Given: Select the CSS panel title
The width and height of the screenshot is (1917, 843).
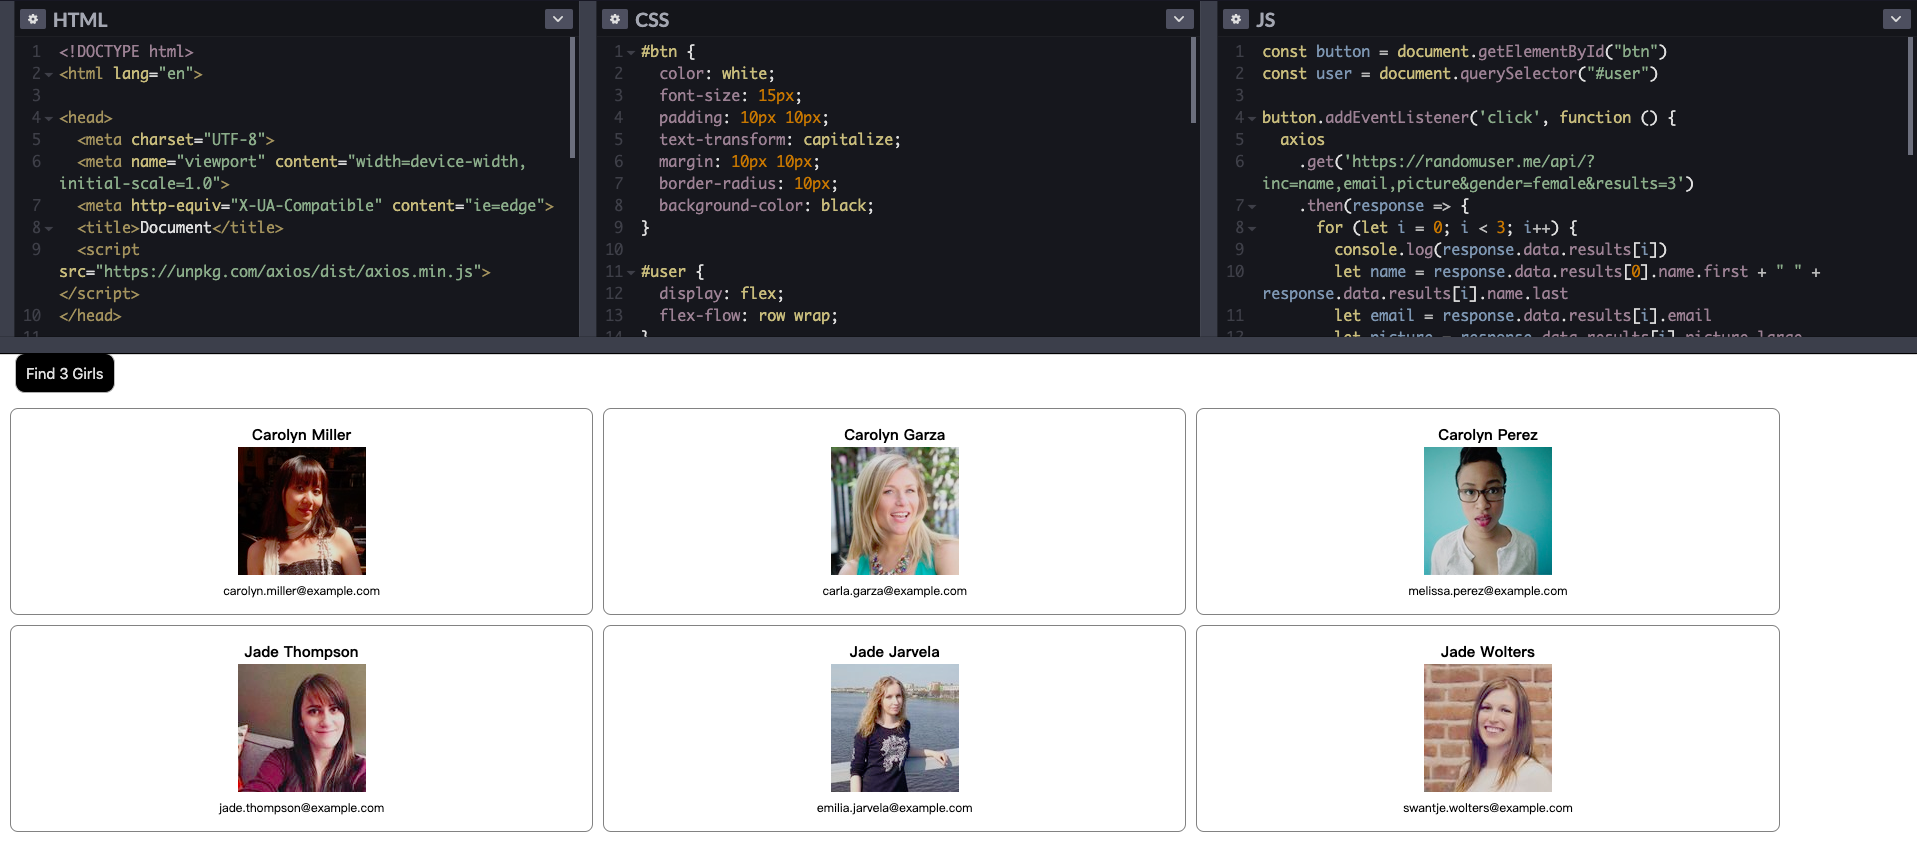Looking at the screenshot, I should (652, 20).
